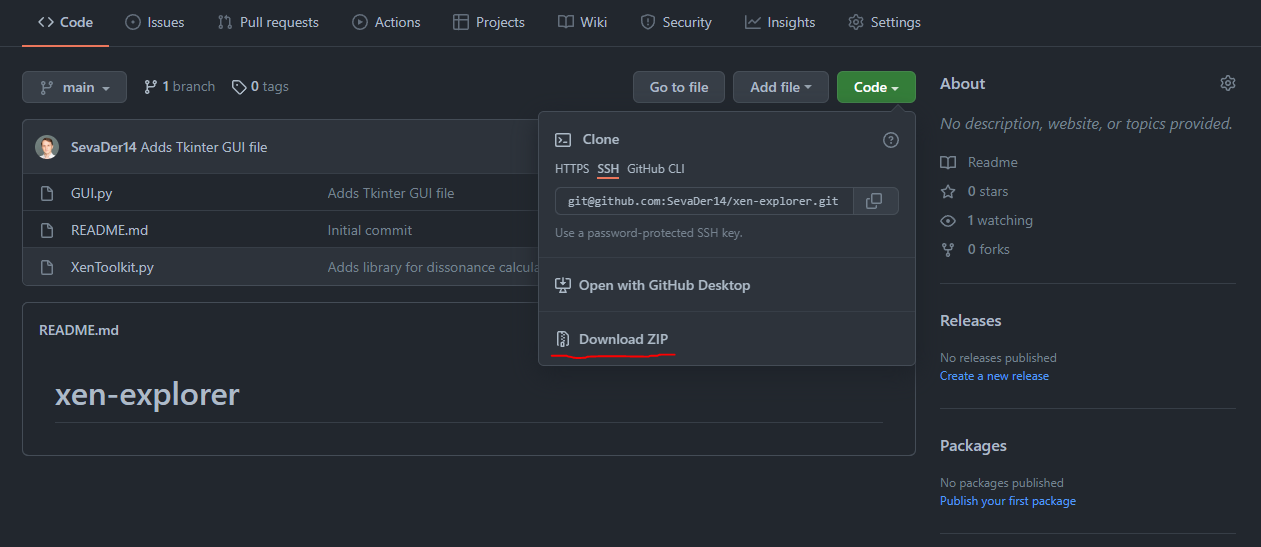The image size is (1261, 547).
Task: Click the forks icon
Action: coord(948,249)
